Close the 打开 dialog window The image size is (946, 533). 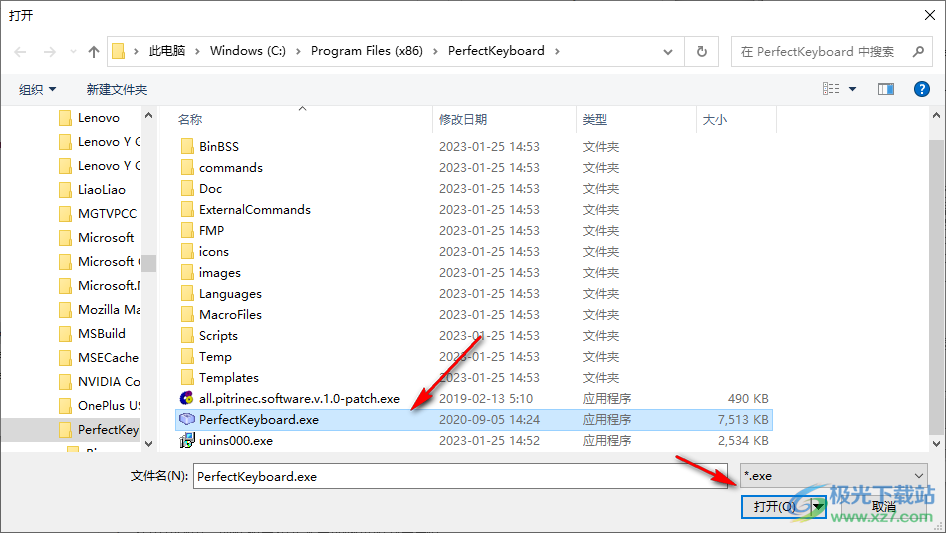click(930, 15)
